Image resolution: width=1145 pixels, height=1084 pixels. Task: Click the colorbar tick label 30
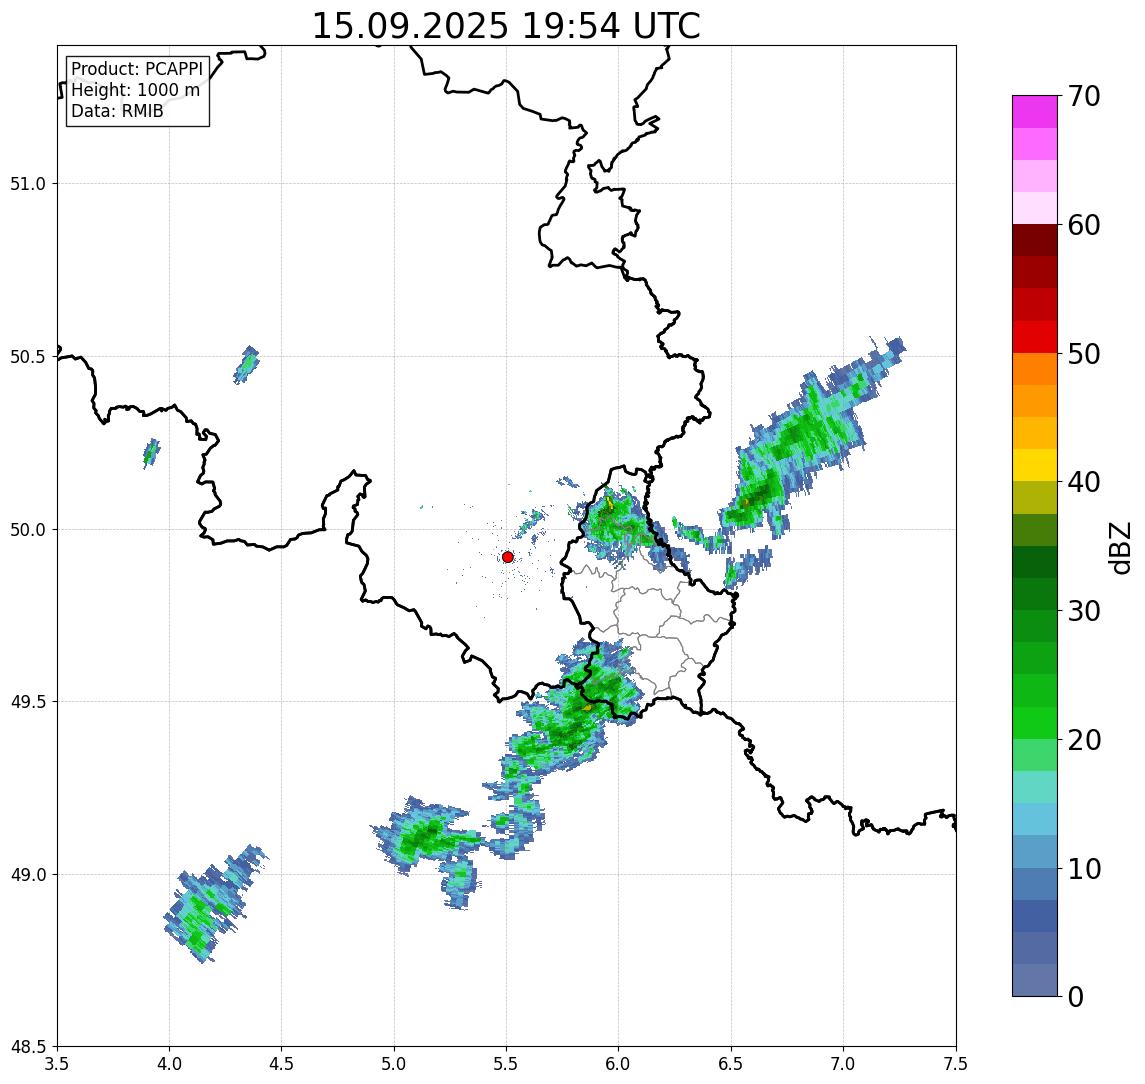click(x=1083, y=611)
